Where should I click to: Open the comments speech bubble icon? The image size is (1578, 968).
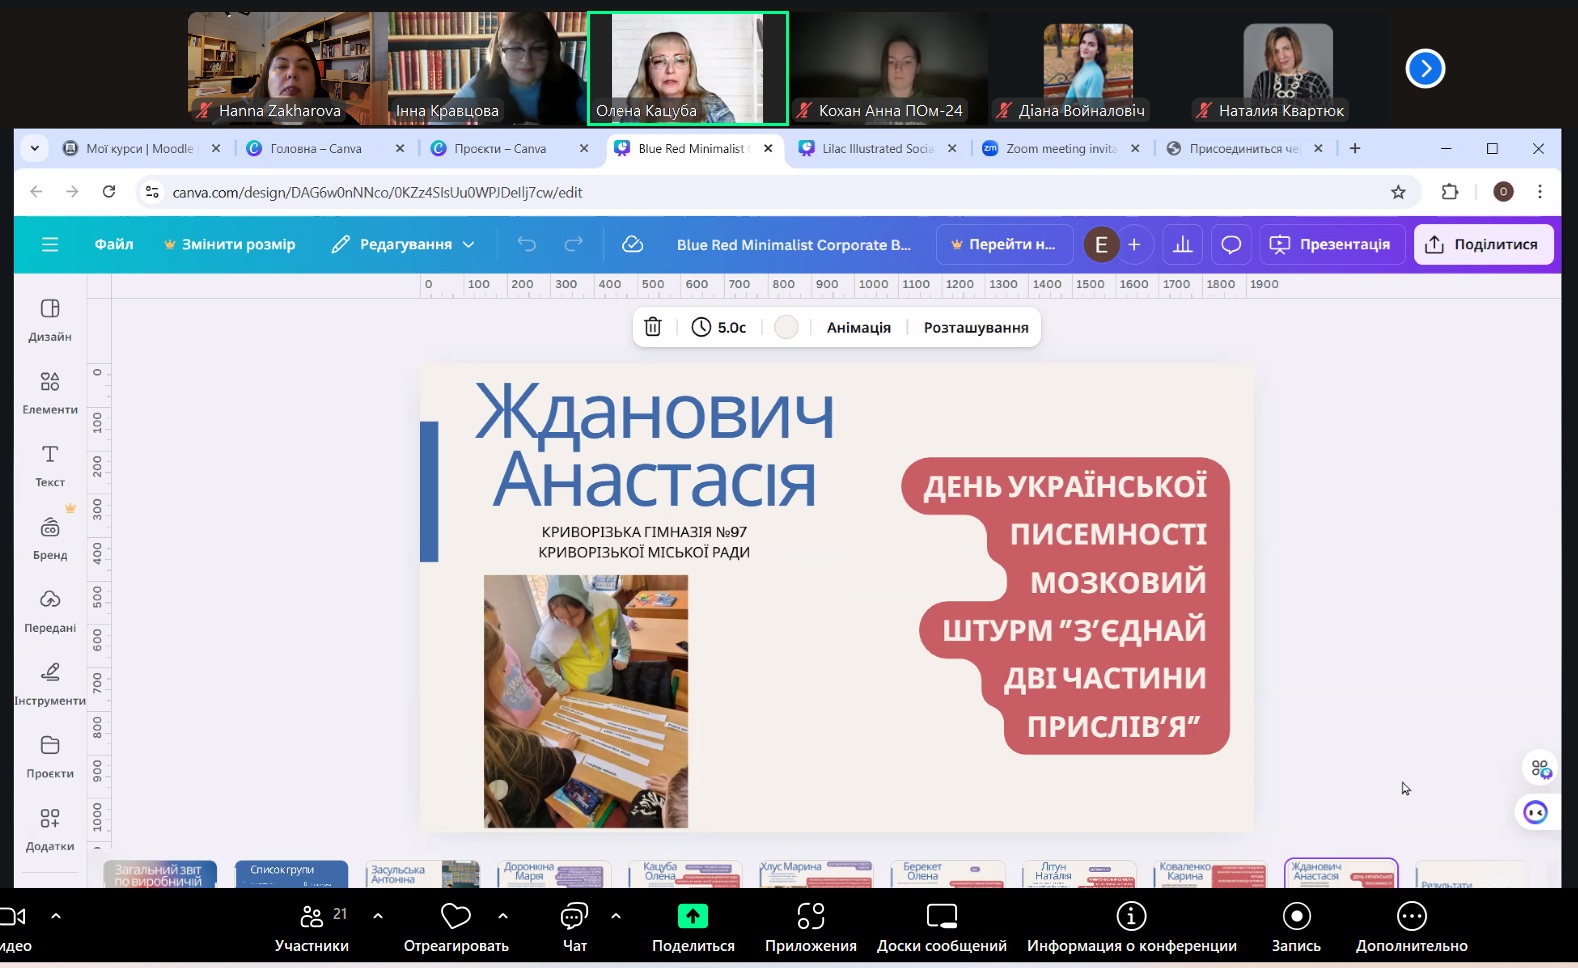tap(1231, 245)
